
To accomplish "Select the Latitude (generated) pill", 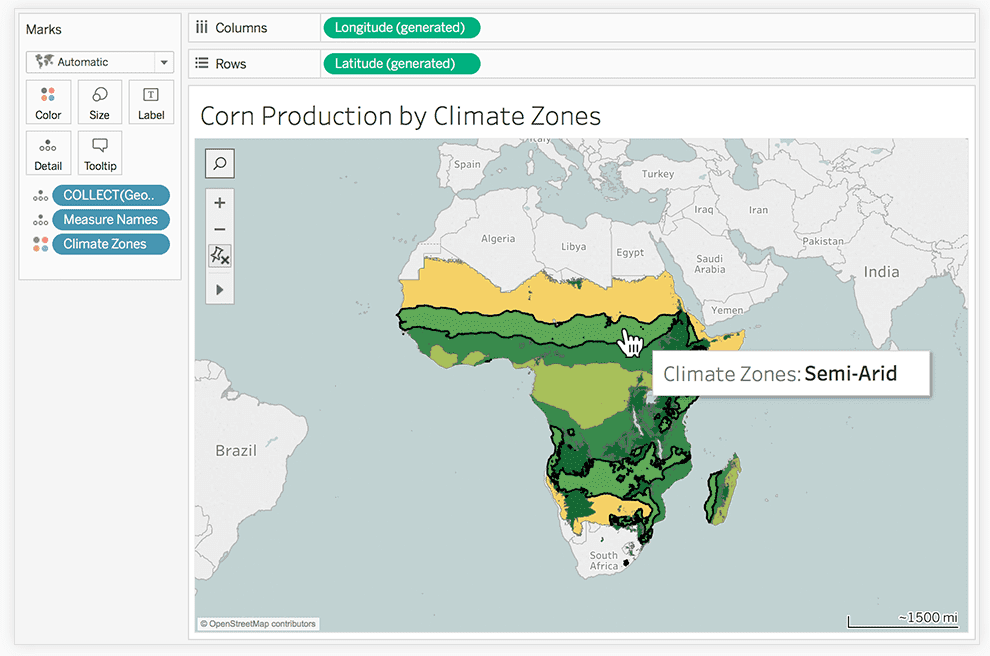I will 400,64.
